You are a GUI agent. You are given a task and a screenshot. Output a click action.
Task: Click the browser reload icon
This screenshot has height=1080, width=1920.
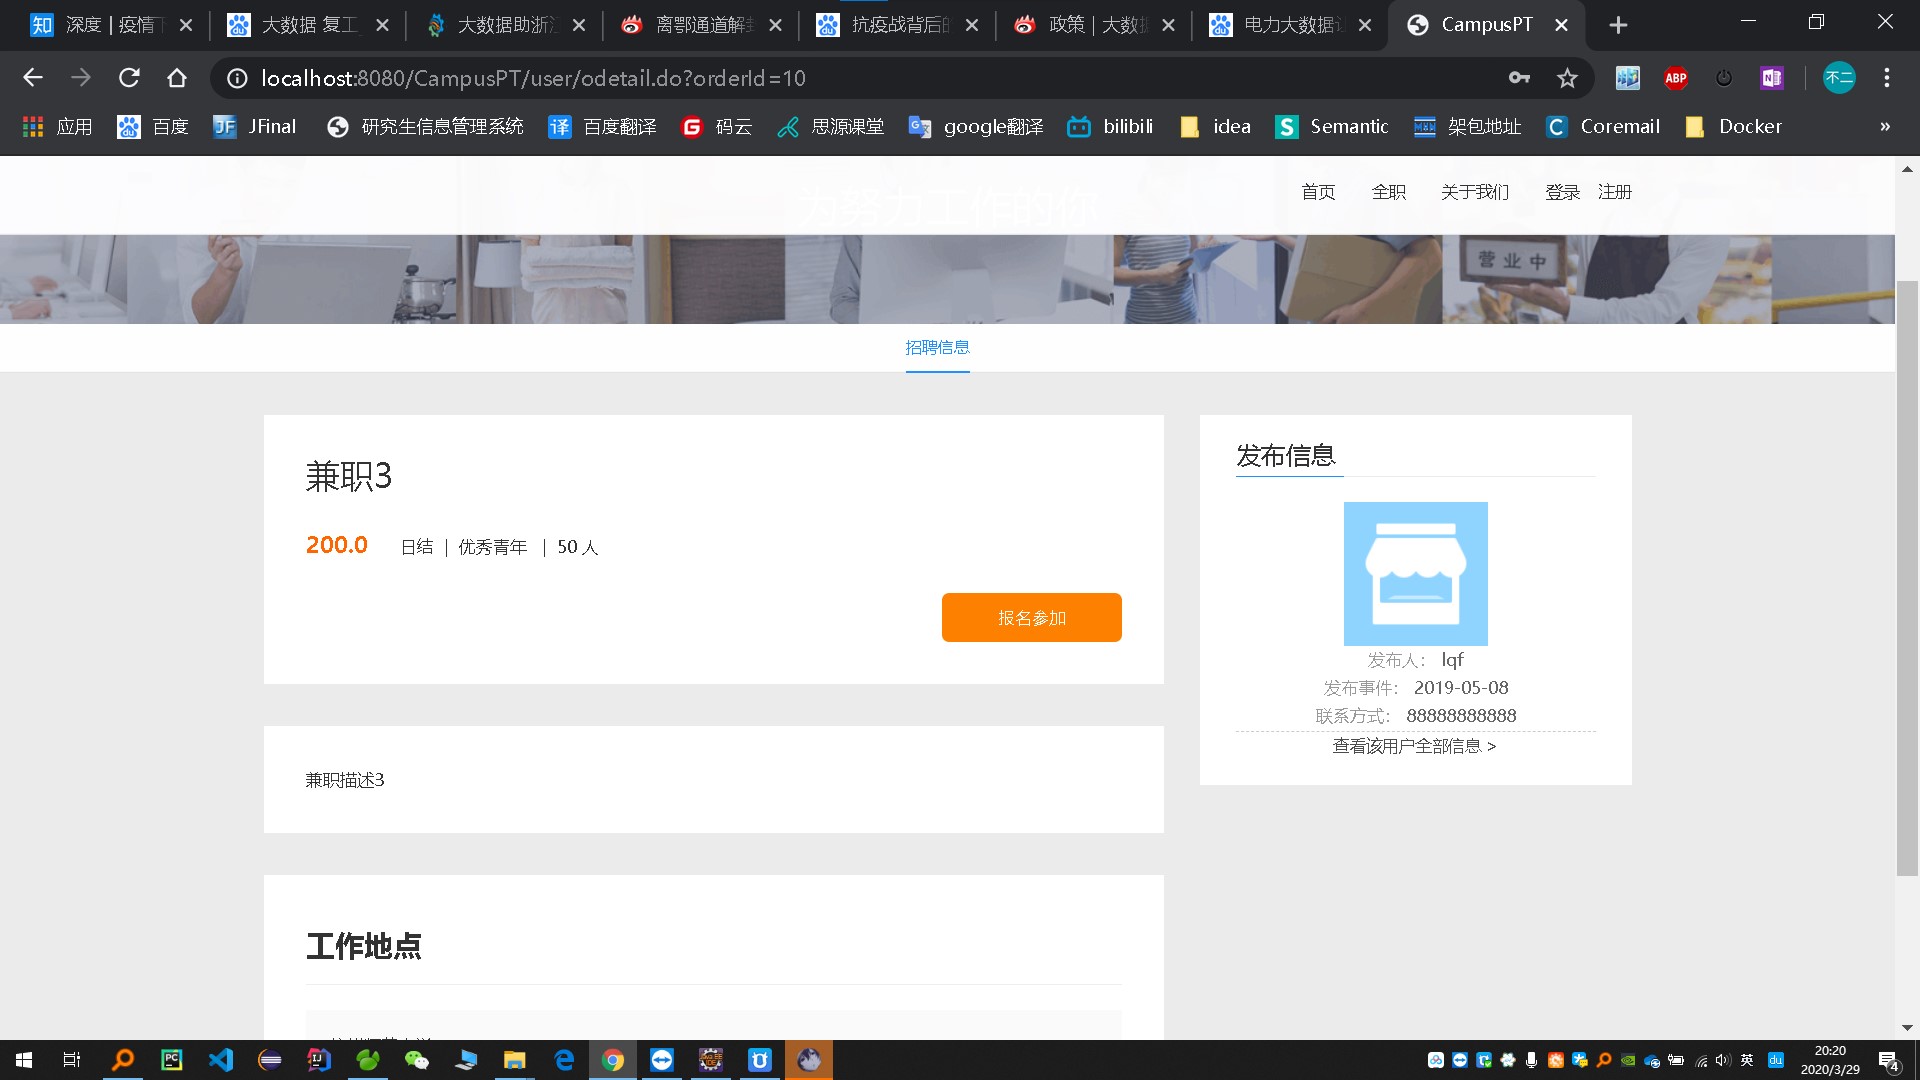[129, 78]
